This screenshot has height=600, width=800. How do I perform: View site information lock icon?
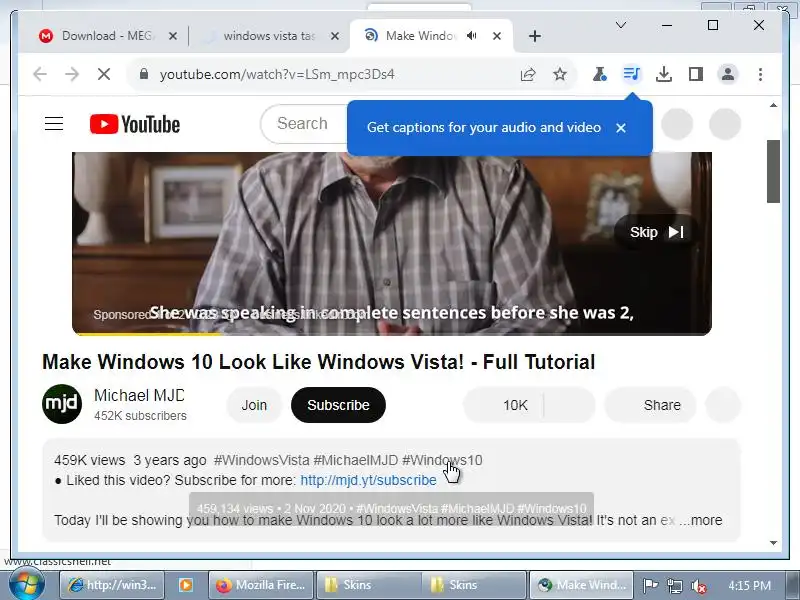pos(144,74)
